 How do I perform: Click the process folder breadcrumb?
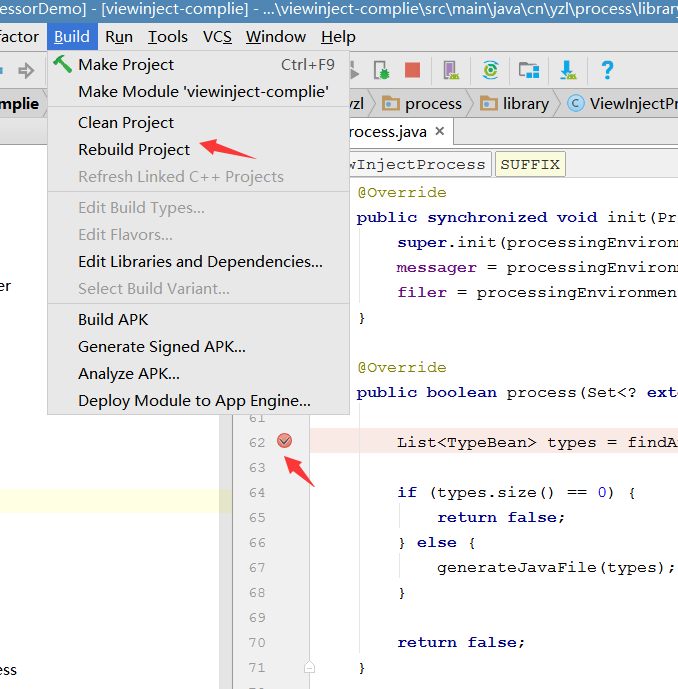point(422,104)
